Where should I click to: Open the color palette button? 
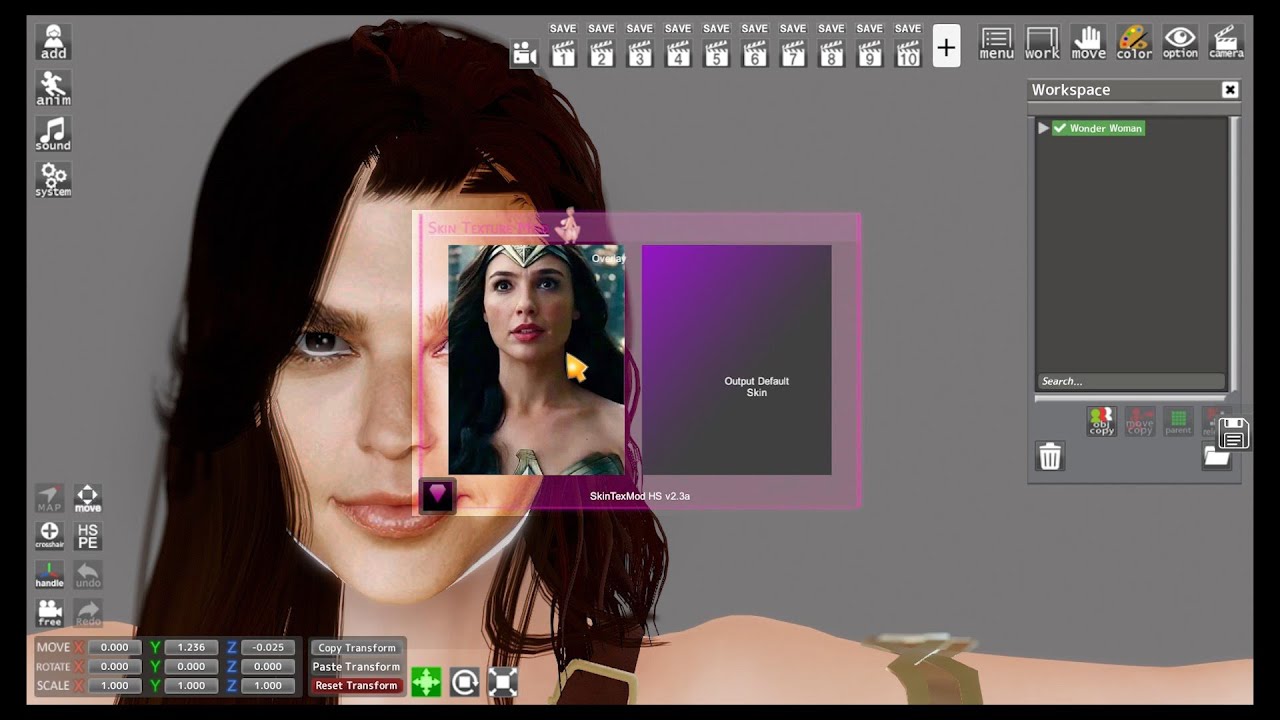click(1134, 43)
